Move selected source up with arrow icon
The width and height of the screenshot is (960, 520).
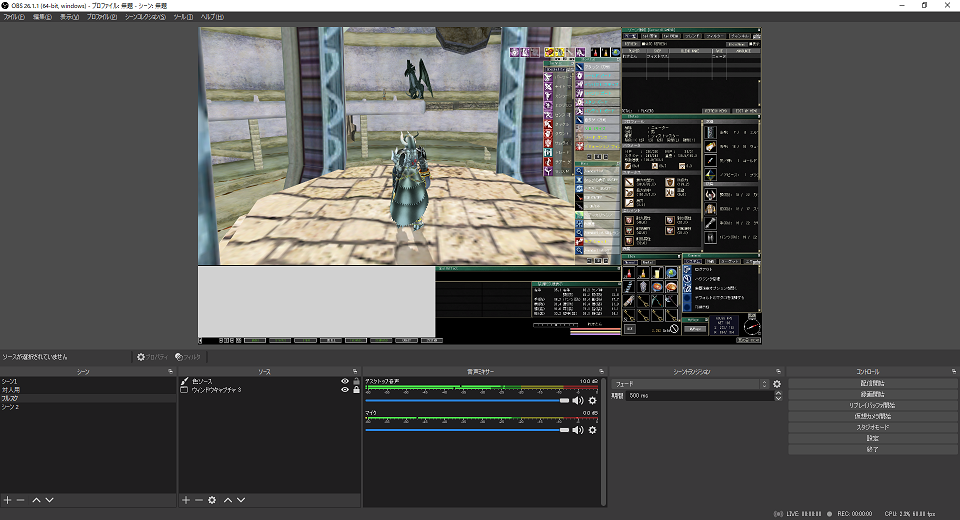point(227,499)
